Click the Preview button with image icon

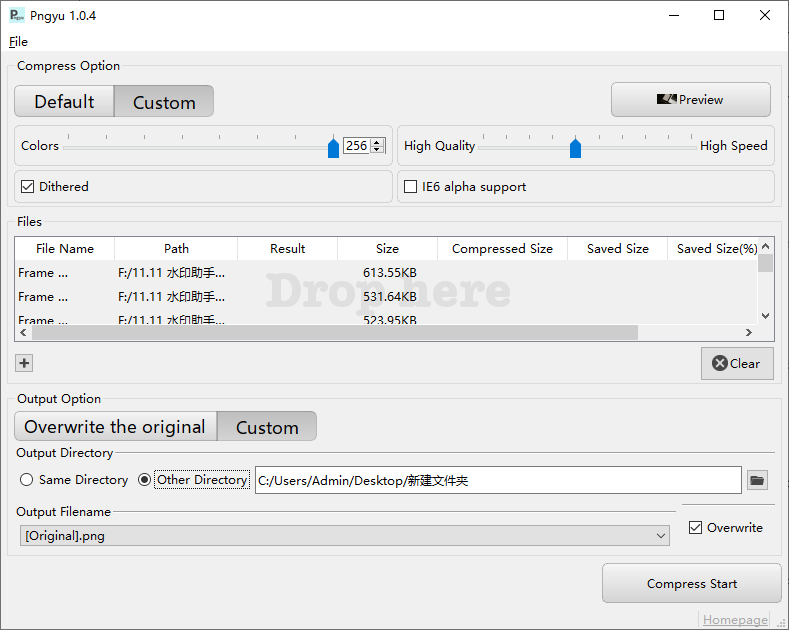tap(690, 100)
